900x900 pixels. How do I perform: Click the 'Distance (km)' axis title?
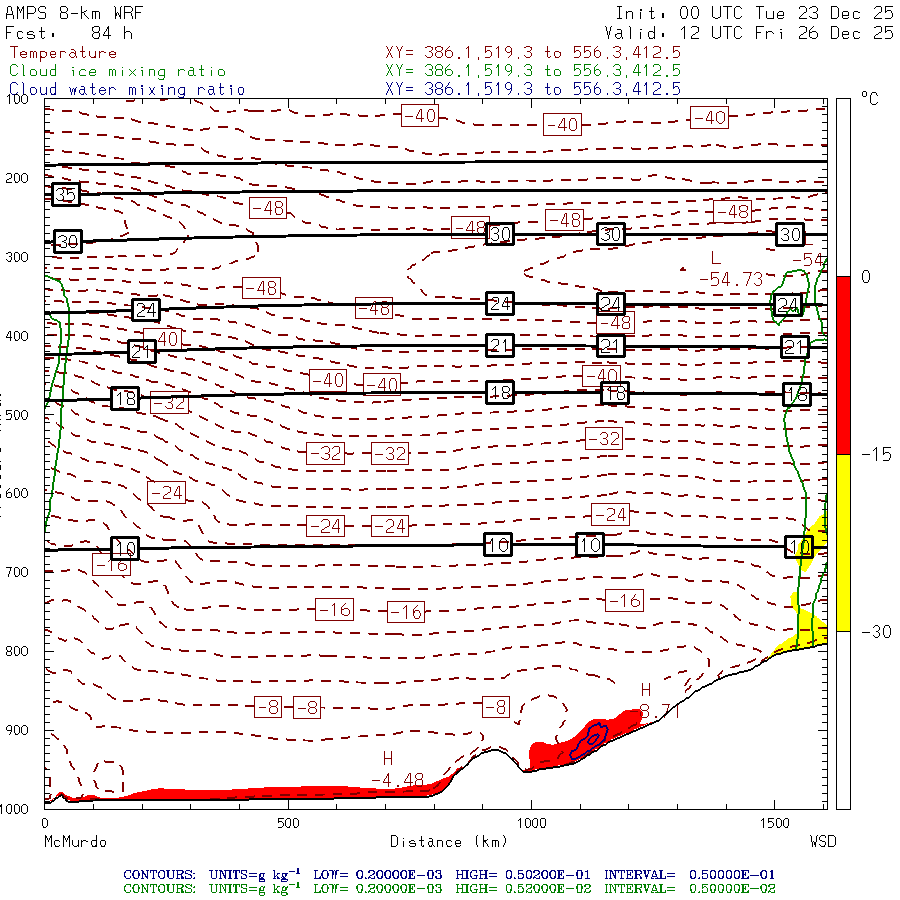pyautogui.click(x=449, y=842)
